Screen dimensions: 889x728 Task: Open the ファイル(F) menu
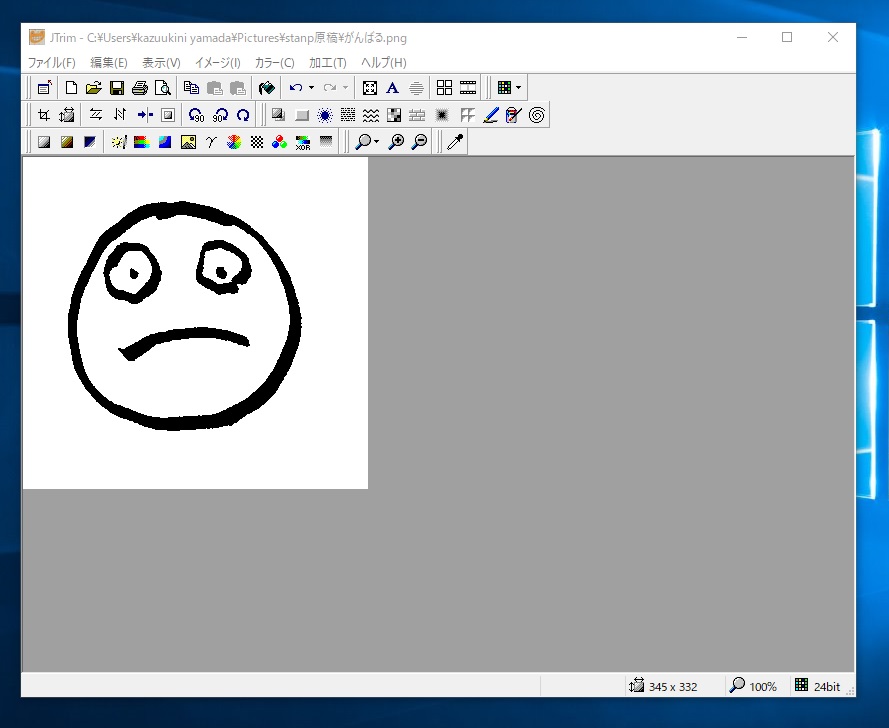(51, 63)
